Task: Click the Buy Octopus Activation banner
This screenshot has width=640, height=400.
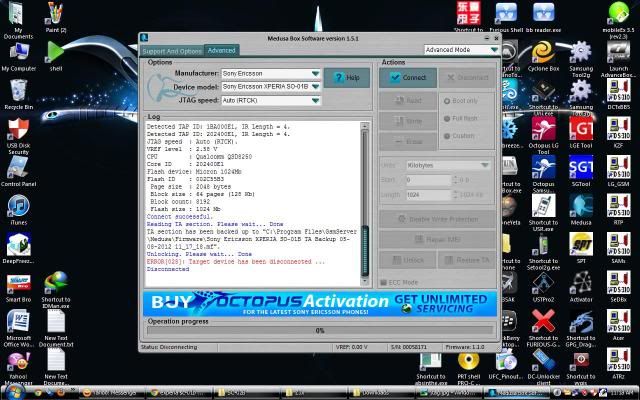Action: (x=320, y=303)
